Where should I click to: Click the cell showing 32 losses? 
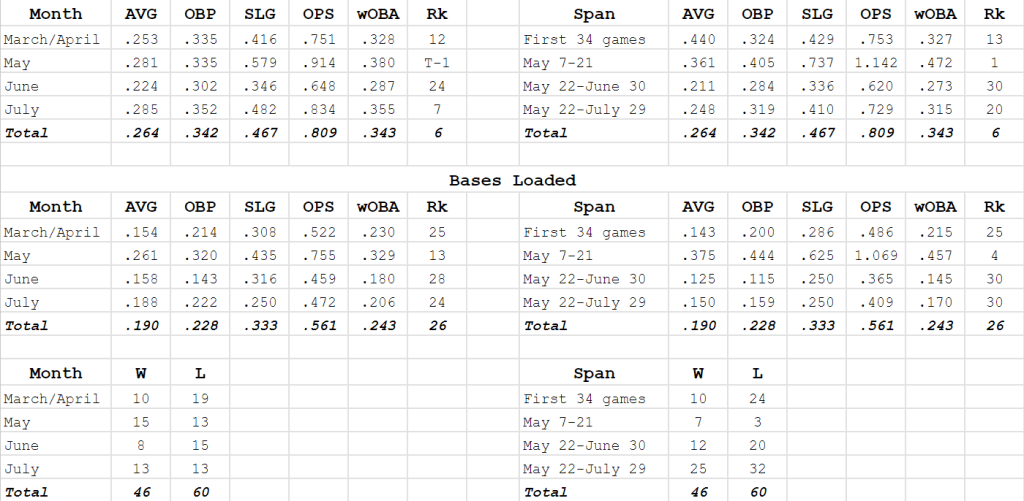[757, 469]
